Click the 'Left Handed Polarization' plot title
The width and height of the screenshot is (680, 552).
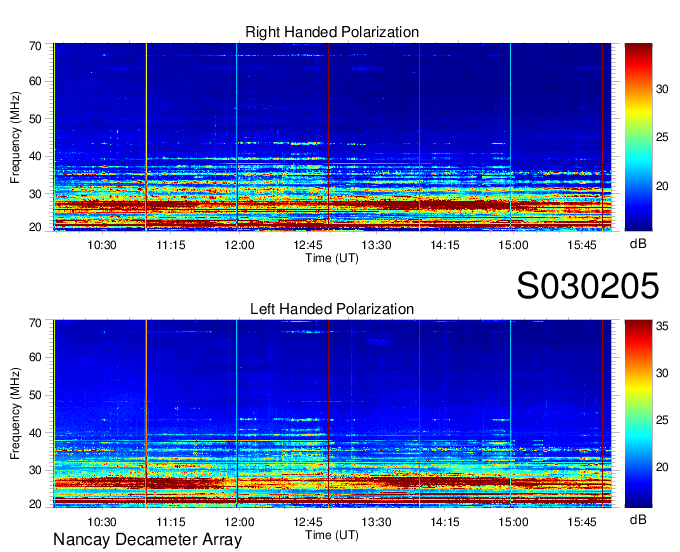tap(332, 309)
